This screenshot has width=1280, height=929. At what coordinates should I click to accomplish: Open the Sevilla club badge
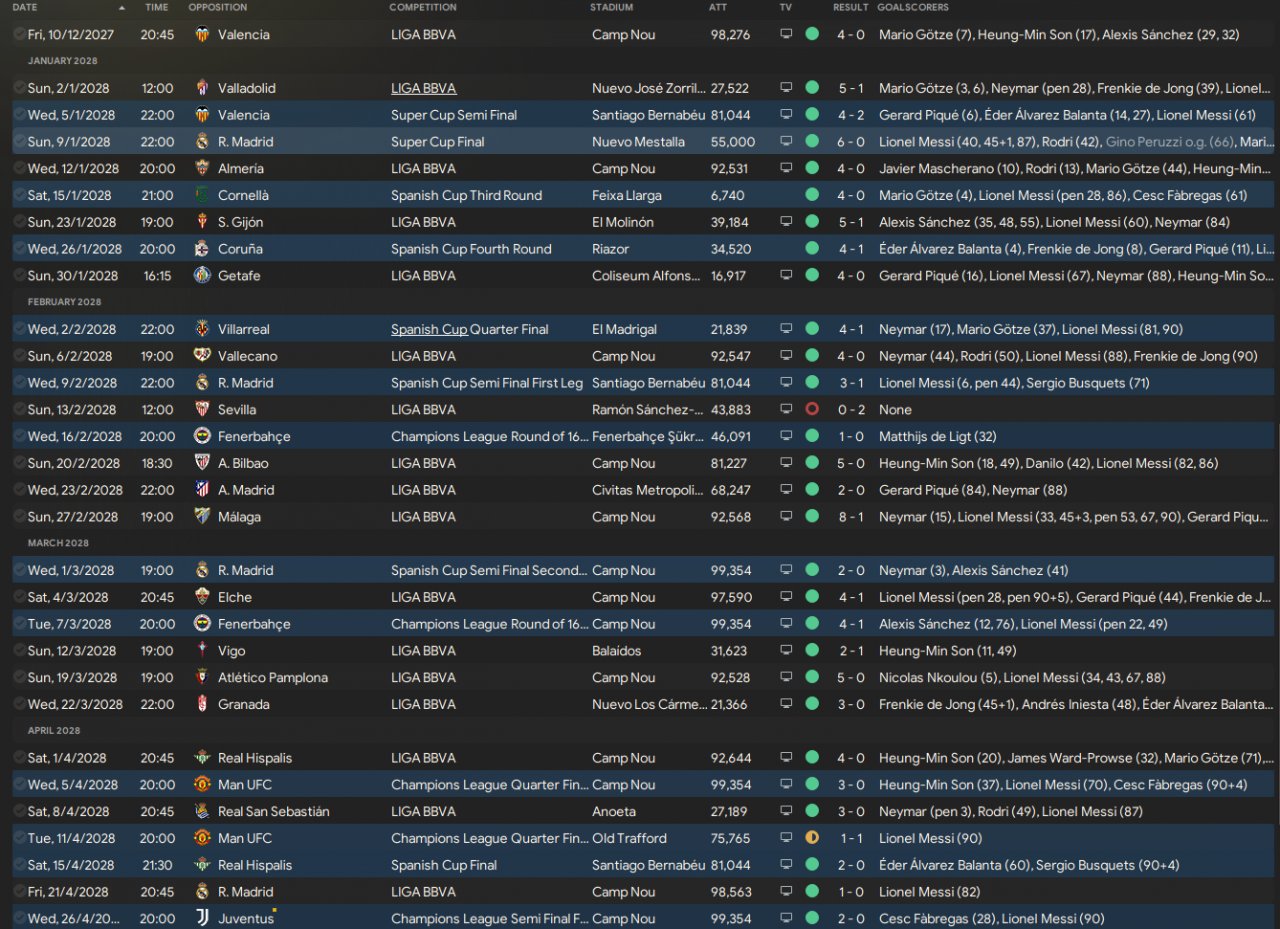click(x=202, y=409)
